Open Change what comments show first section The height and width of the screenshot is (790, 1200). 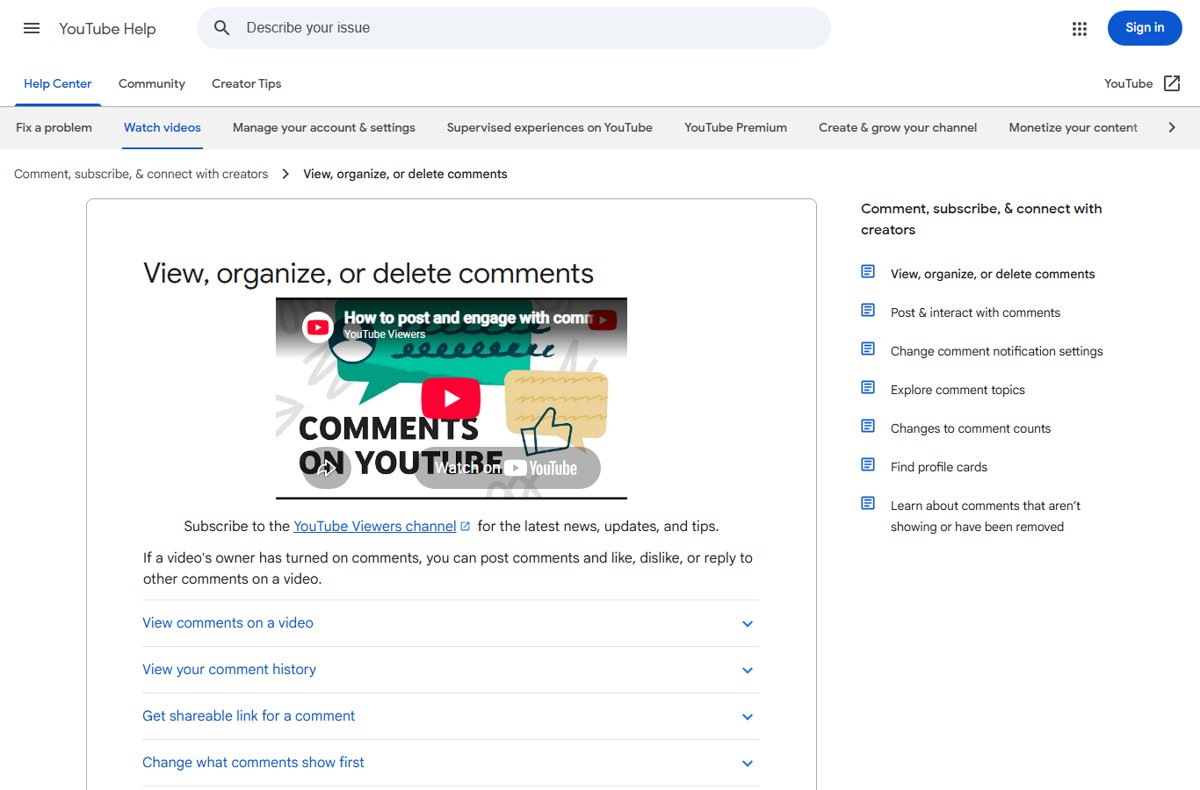point(450,763)
